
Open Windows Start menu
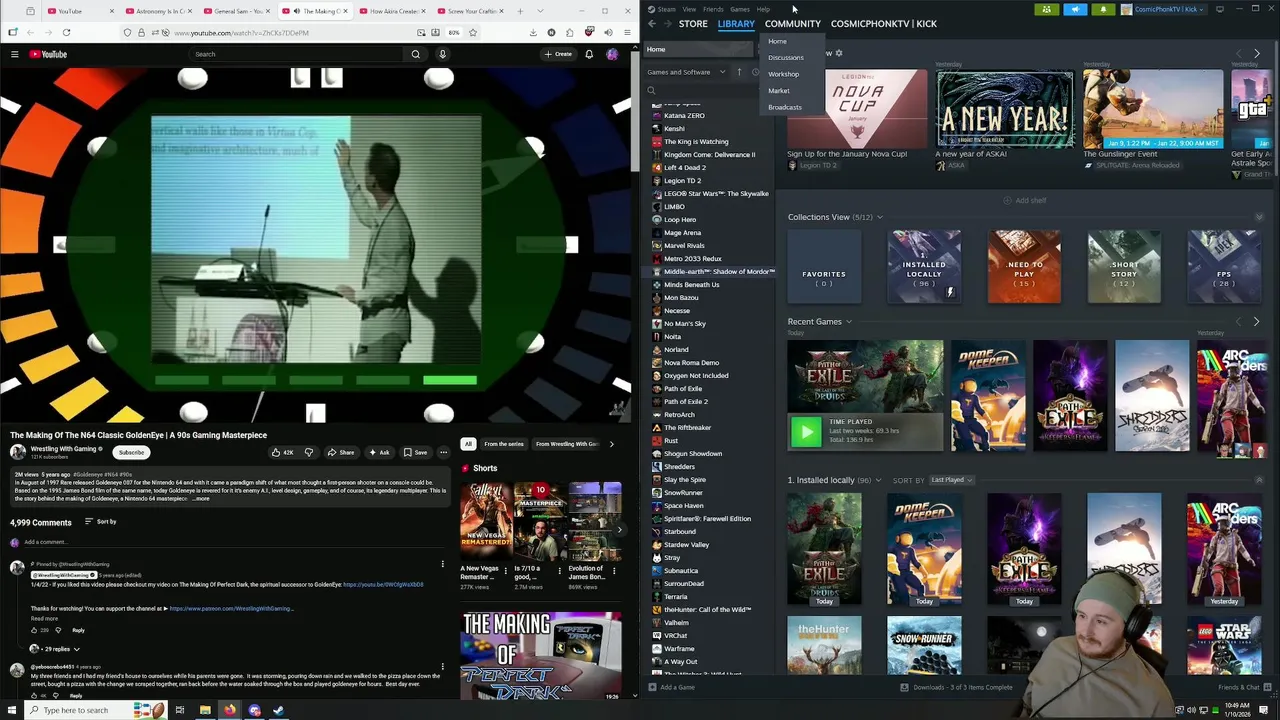[x=11, y=710]
